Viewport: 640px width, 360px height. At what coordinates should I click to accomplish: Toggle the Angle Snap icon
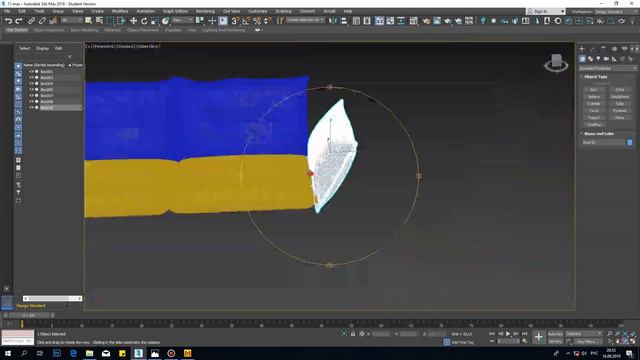click(246, 21)
